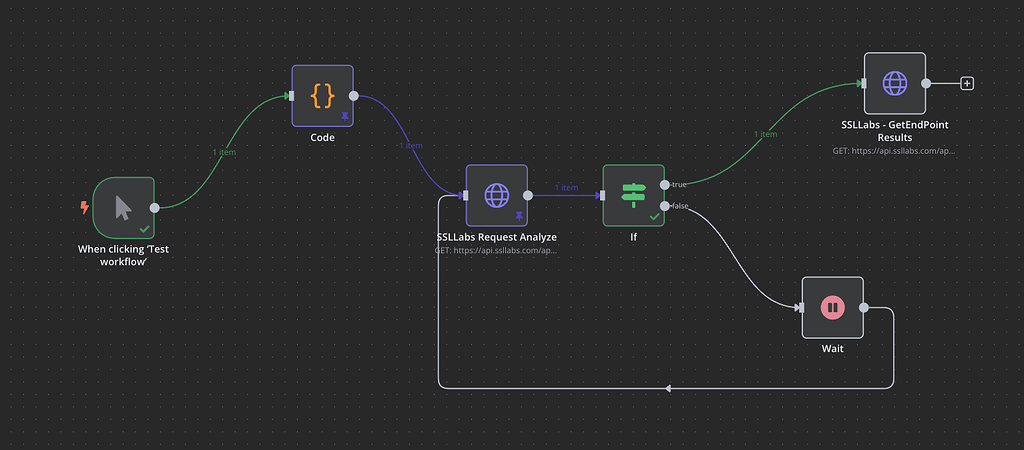Open the SSLLabs Request Analyze globe node
This screenshot has width=1024, height=450.
pos(496,195)
